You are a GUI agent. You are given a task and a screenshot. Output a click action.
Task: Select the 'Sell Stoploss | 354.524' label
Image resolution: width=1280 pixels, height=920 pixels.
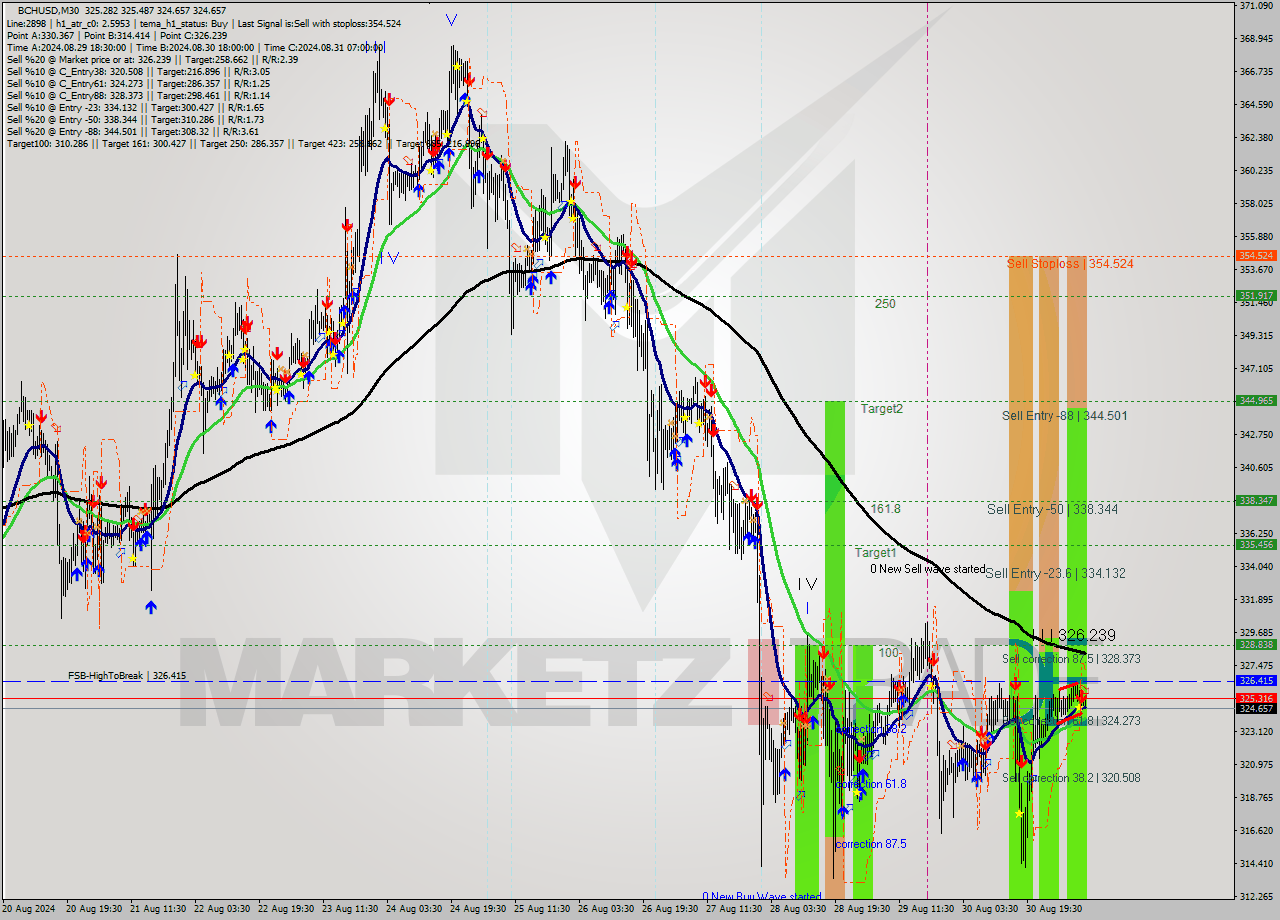click(x=1070, y=264)
